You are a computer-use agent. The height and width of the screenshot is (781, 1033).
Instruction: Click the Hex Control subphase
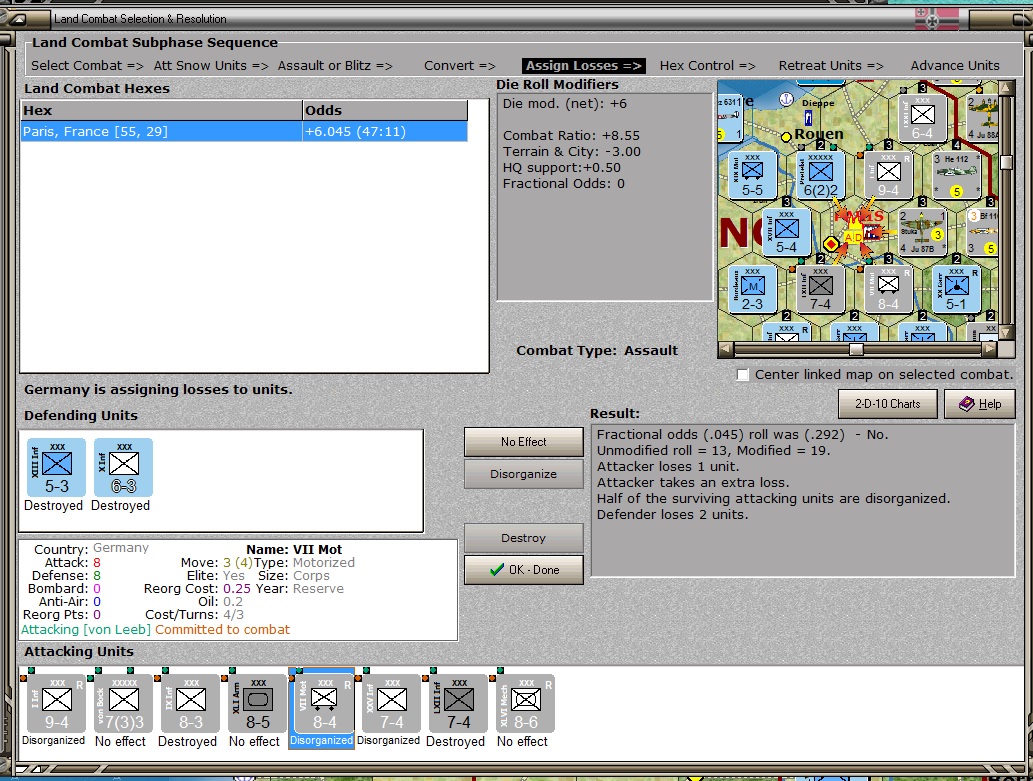708,66
